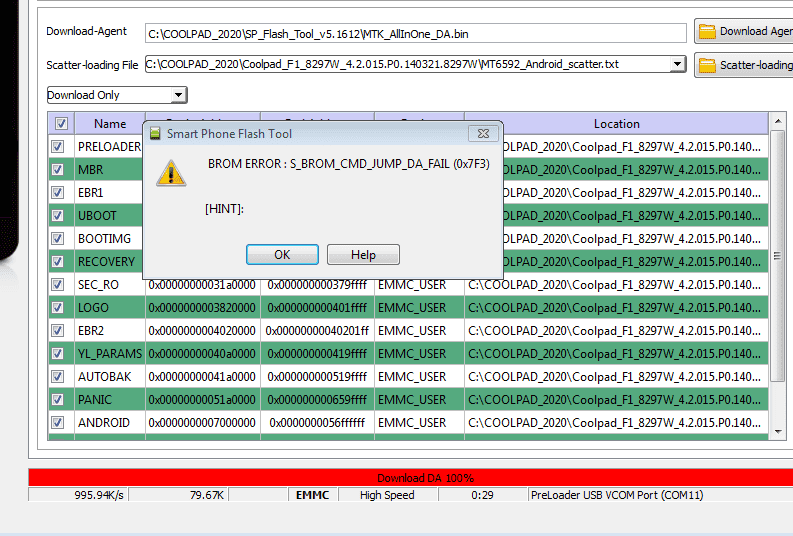
Task: Click the BROM ERROR message text
Action: [x=349, y=164]
